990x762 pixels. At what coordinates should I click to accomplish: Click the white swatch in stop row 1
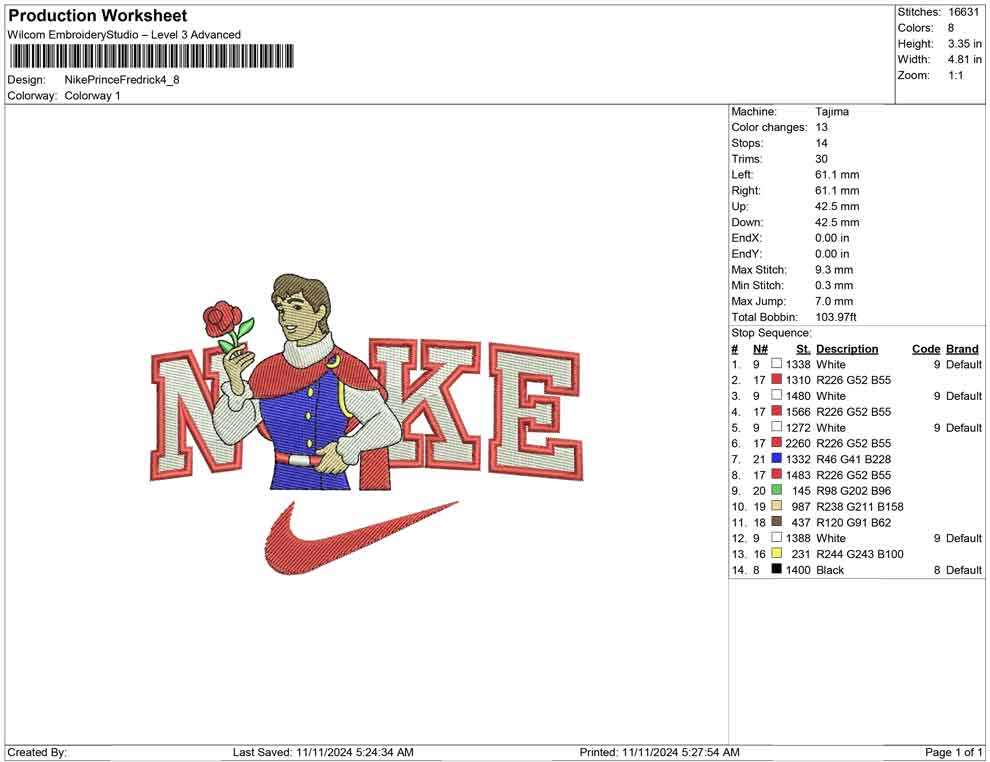777,364
